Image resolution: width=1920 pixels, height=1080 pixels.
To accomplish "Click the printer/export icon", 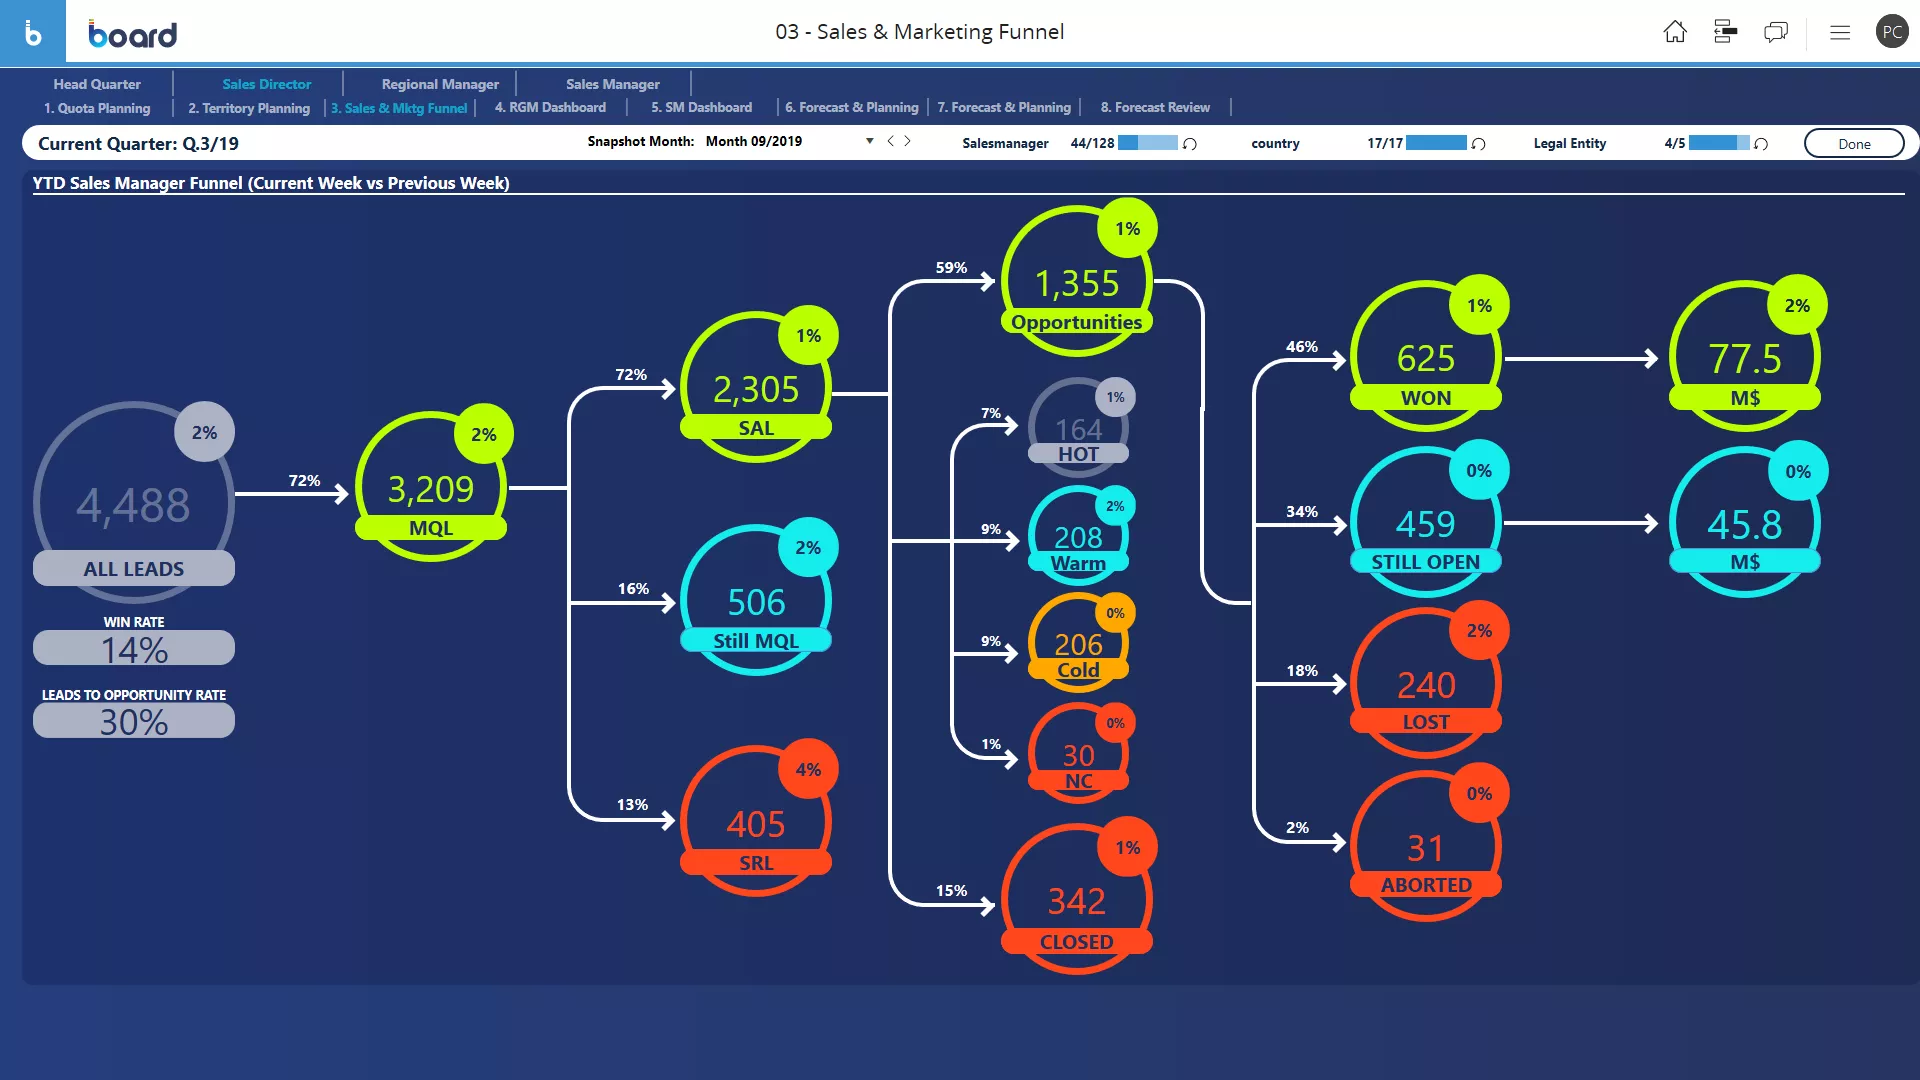I will pyautogui.click(x=1725, y=32).
